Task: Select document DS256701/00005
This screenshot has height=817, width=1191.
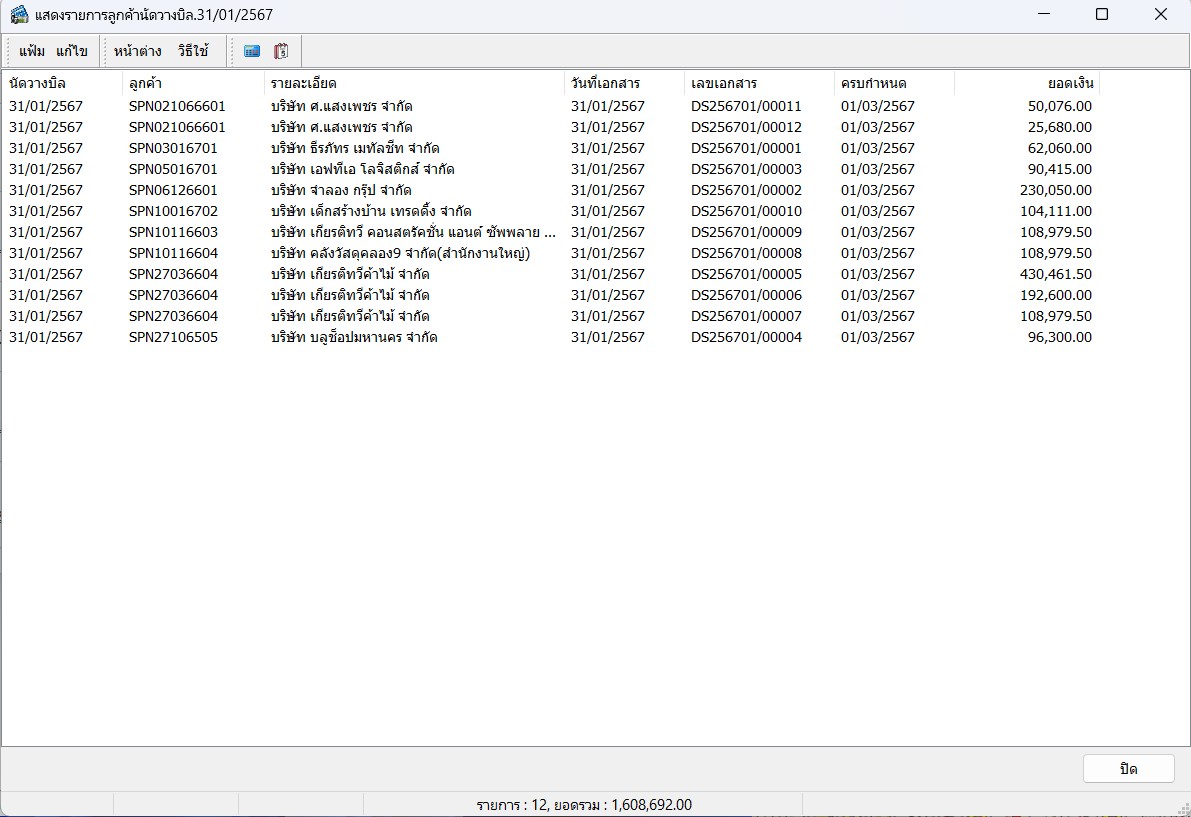Action: tap(746, 274)
